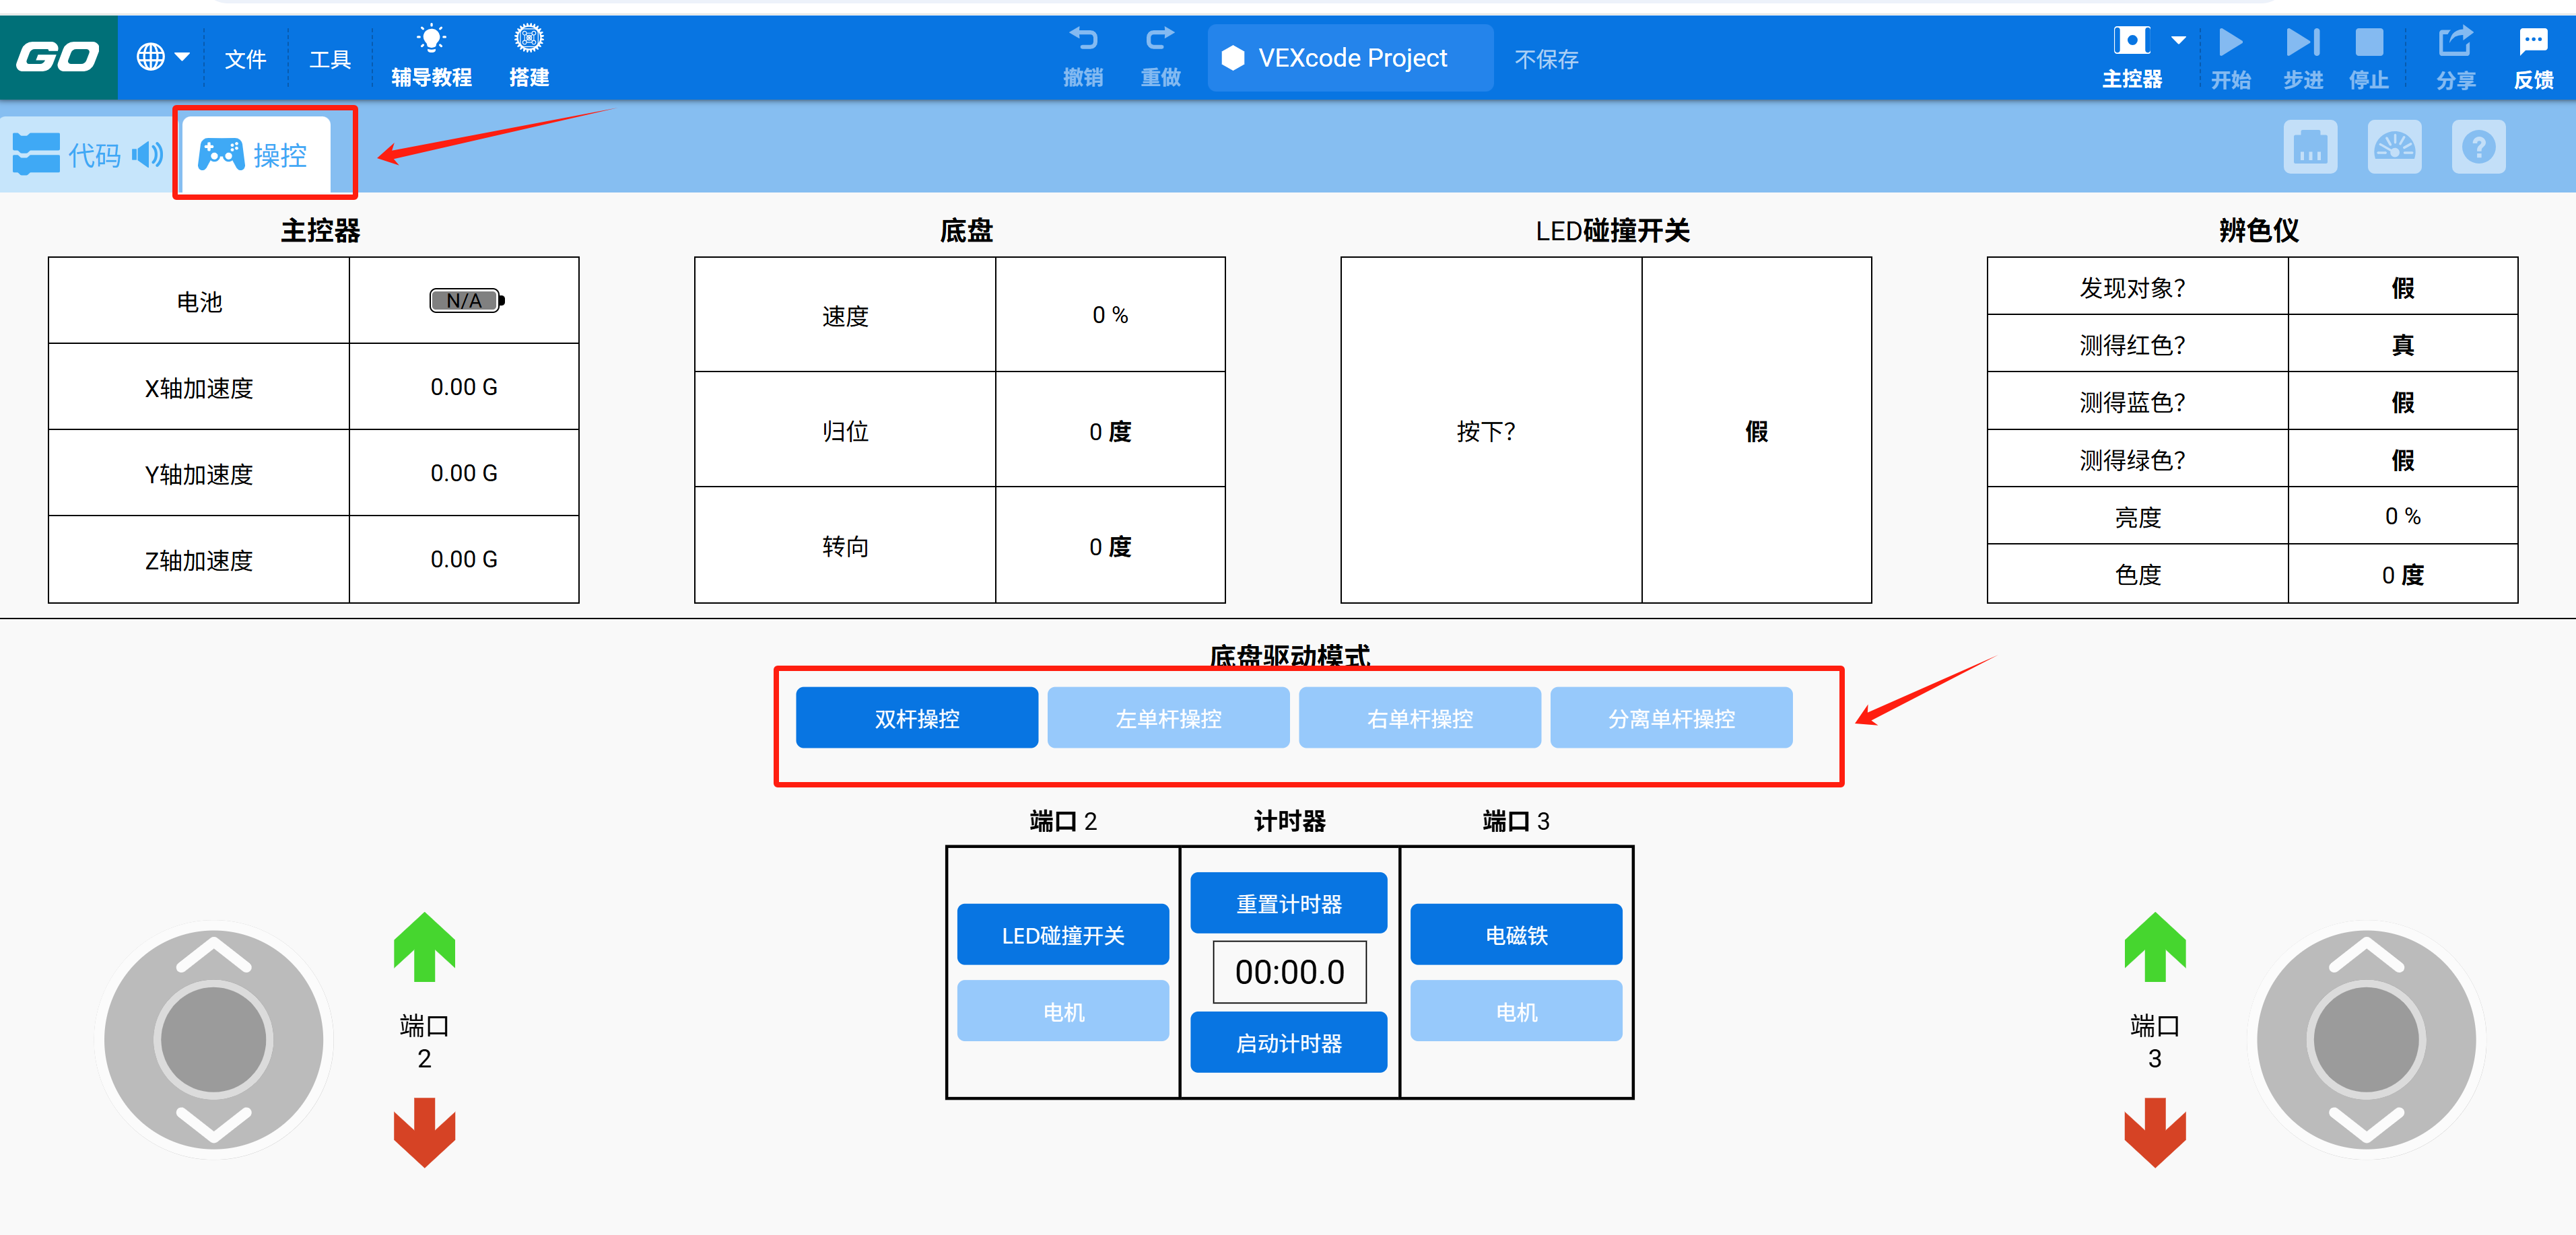This screenshot has width=2576, height=1235.
Task: Open the language globe selector
Action: (162, 57)
